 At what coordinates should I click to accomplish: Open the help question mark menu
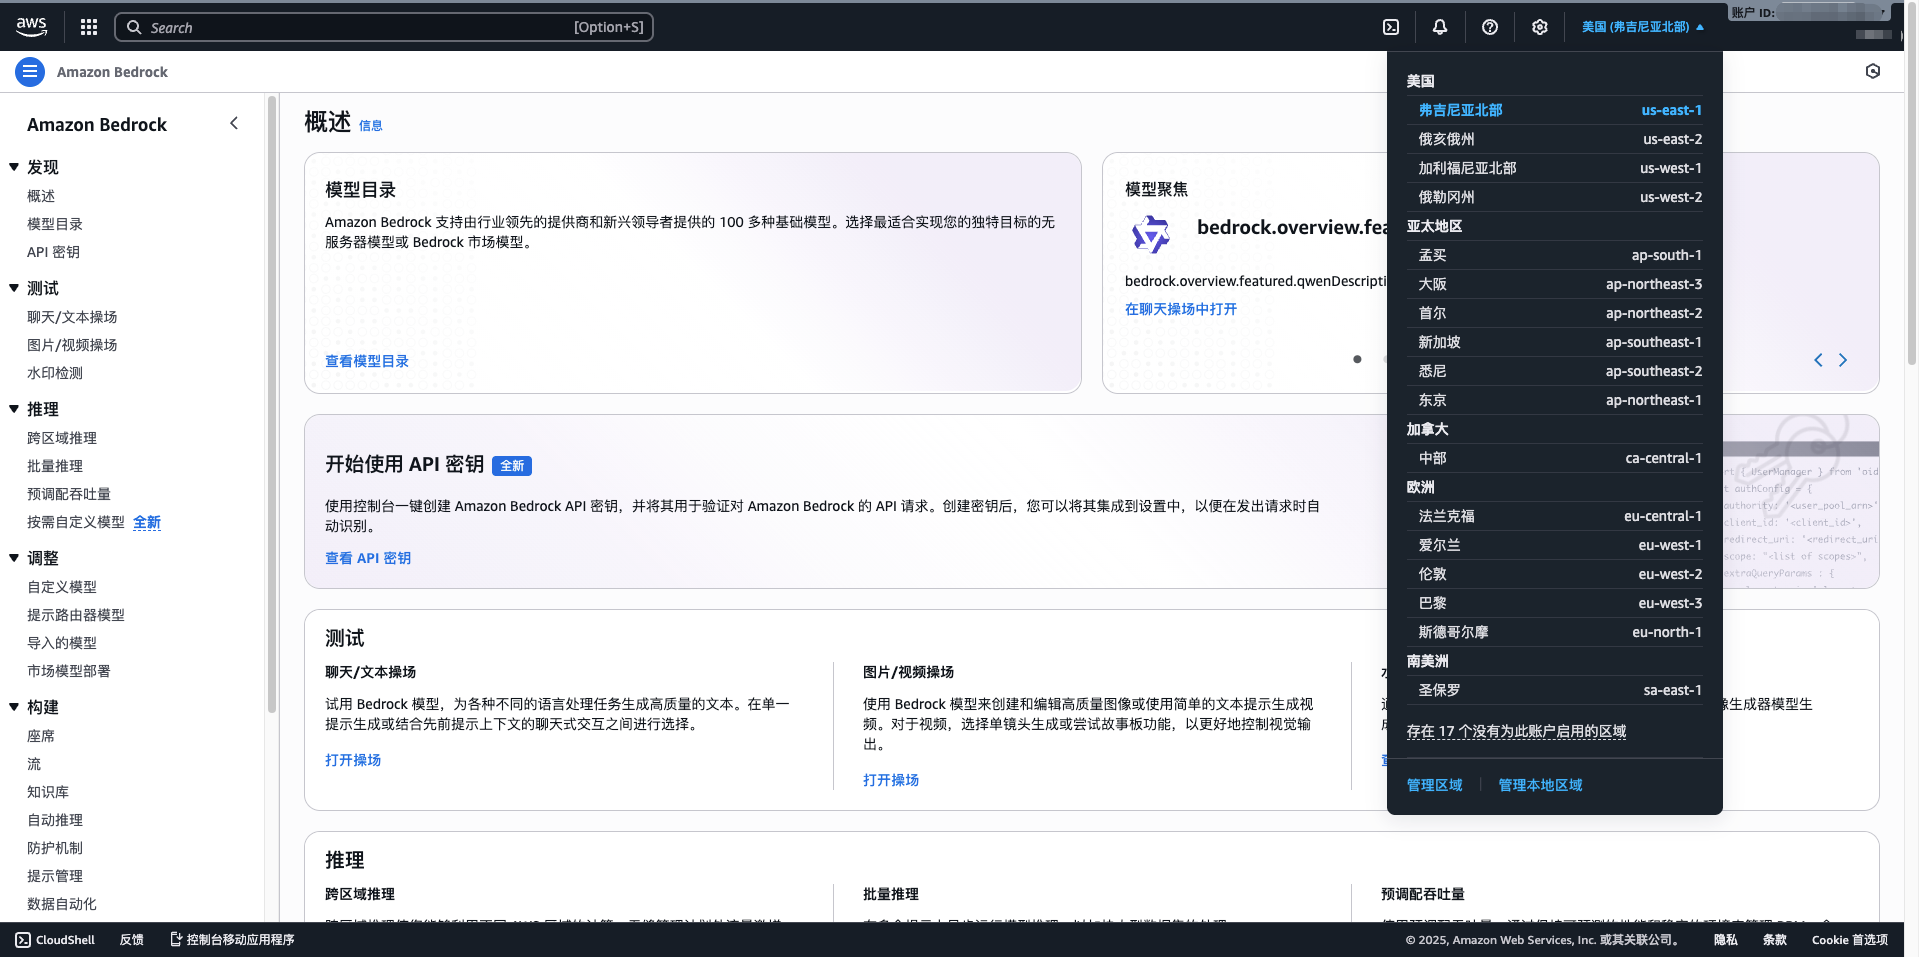coord(1489,27)
